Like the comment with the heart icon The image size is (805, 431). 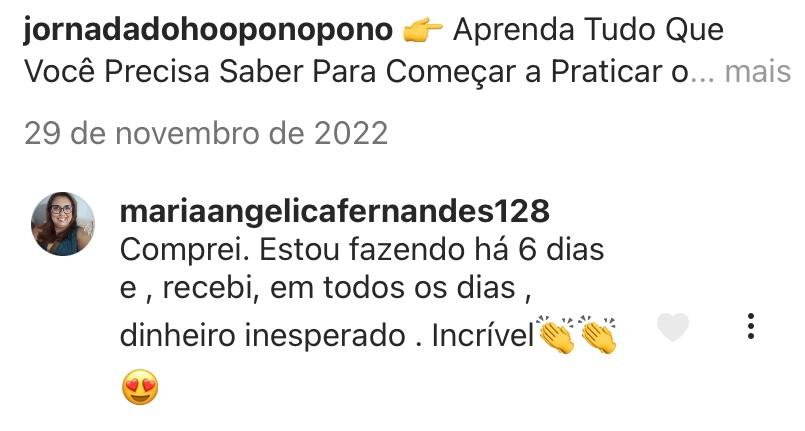click(x=673, y=327)
